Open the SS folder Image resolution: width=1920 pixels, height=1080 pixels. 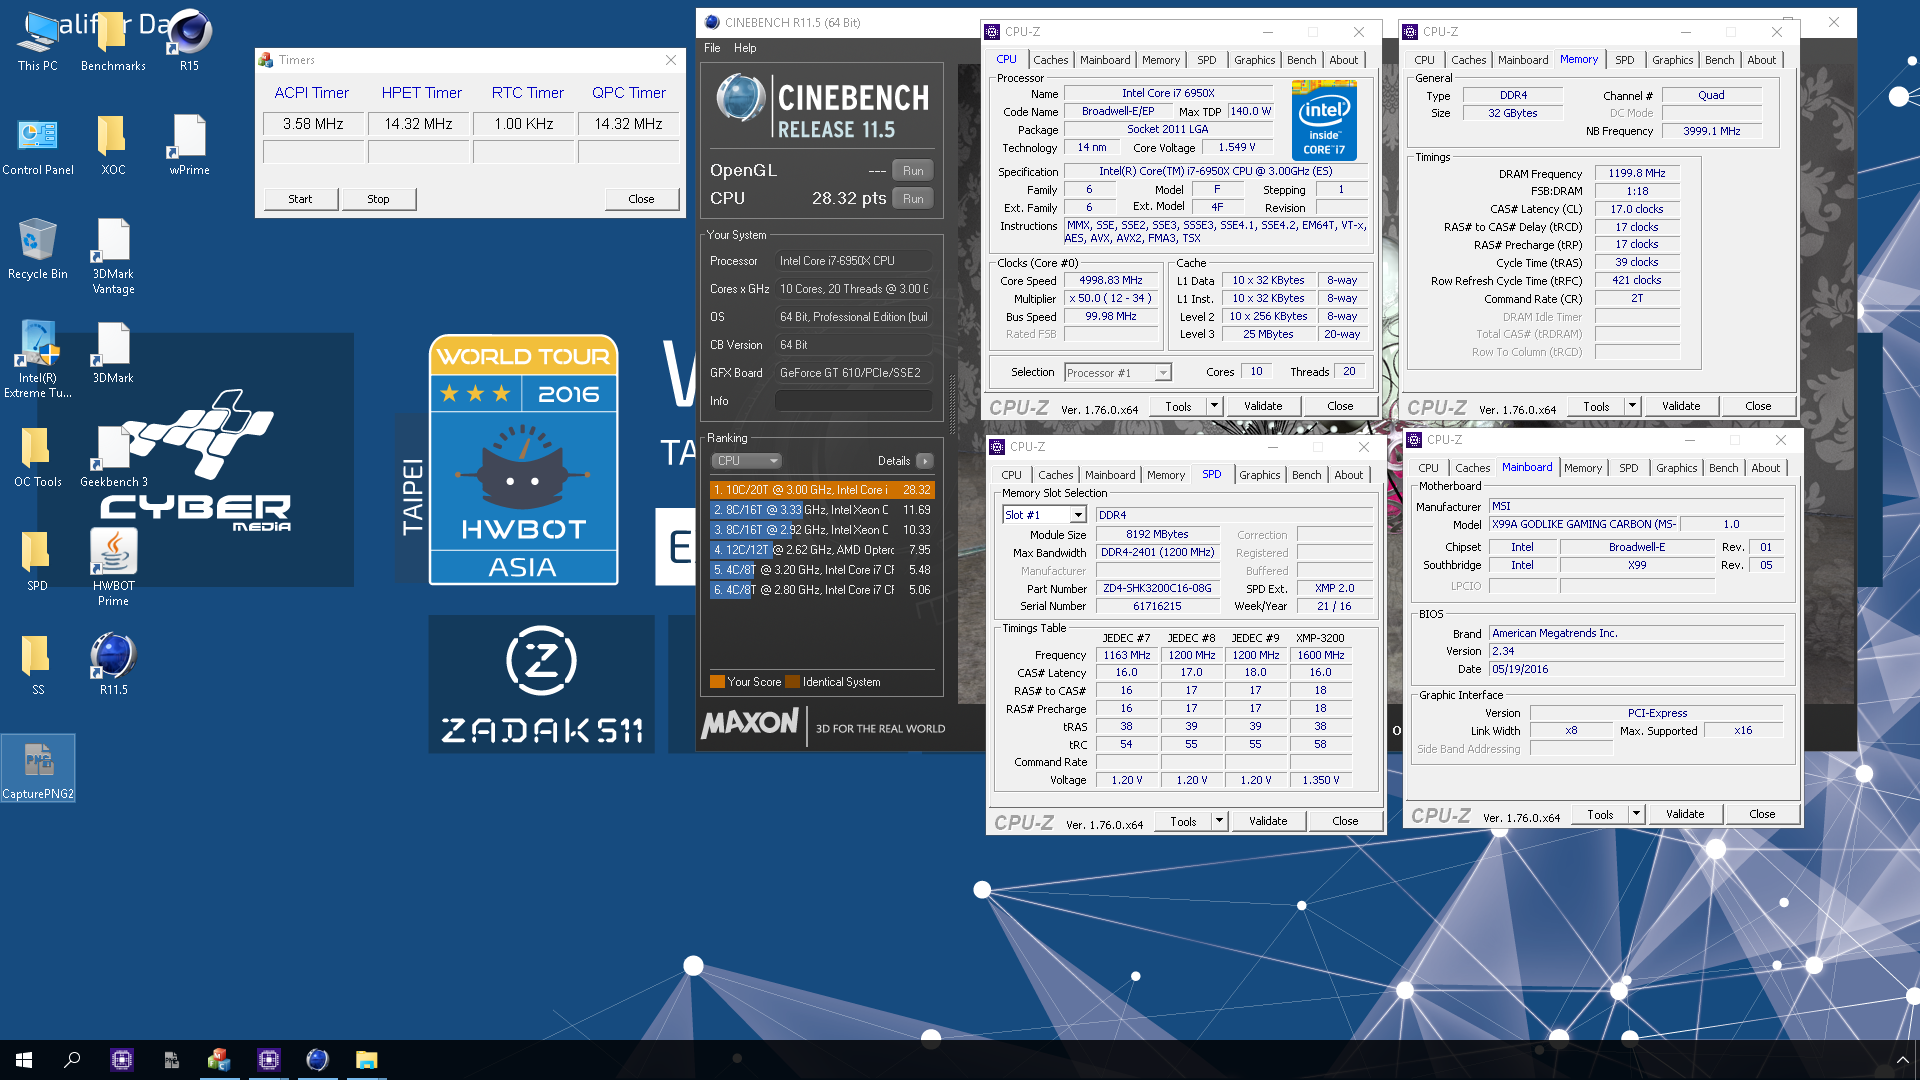coord(38,666)
